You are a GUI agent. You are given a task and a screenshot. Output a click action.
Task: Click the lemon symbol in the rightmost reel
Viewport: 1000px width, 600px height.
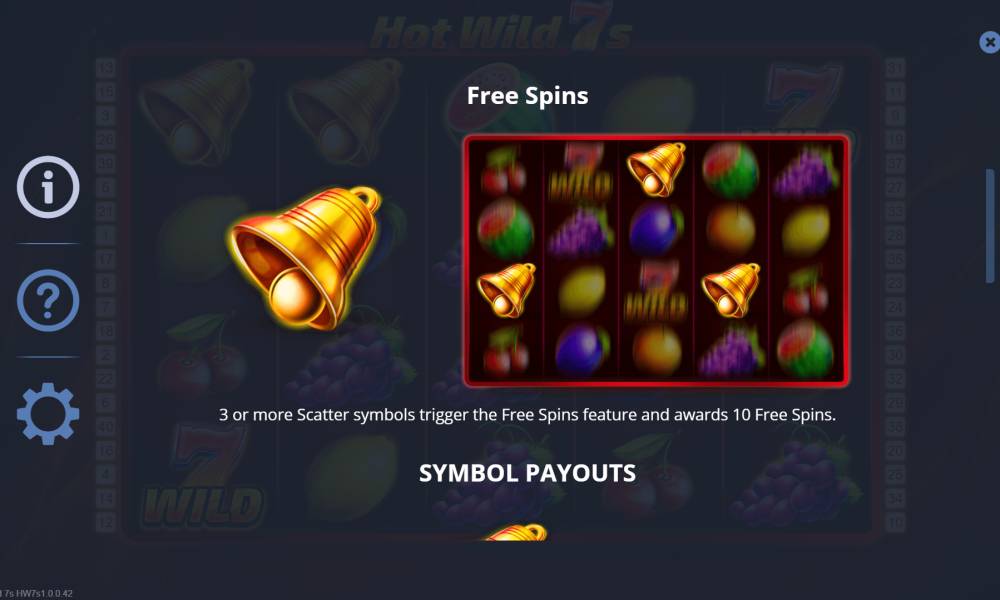tap(805, 231)
